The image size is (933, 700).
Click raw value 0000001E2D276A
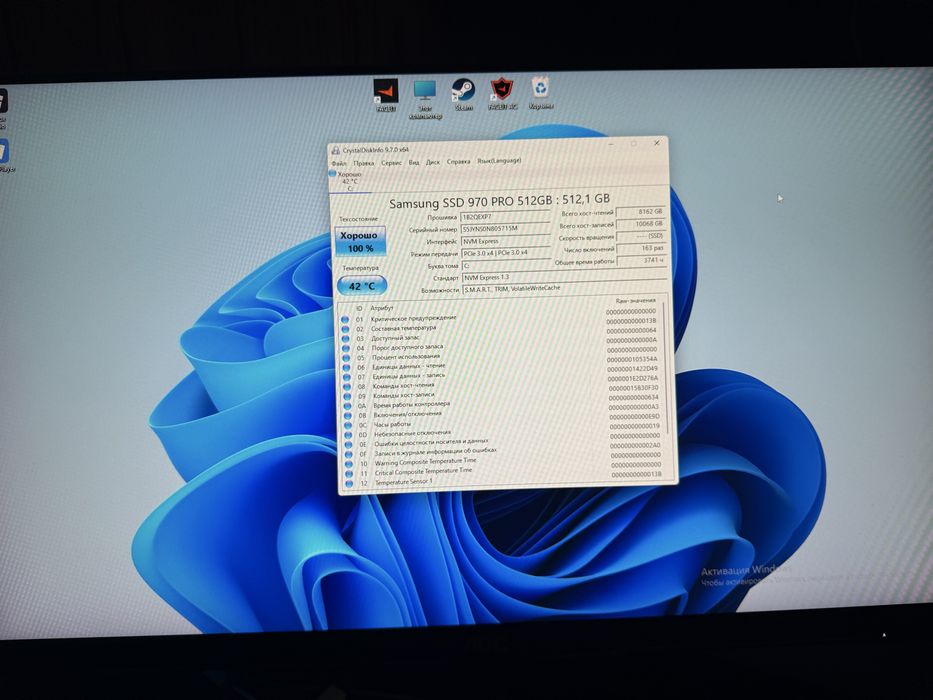coord(633,379)
